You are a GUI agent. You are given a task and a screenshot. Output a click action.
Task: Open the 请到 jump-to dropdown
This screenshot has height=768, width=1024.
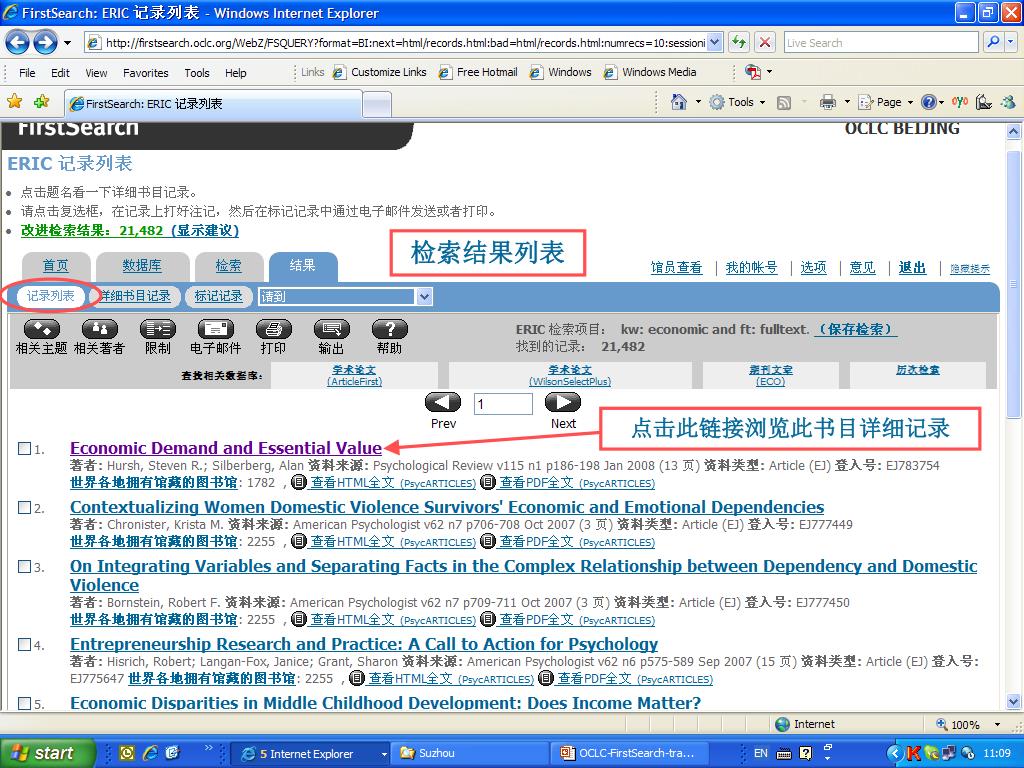pyautogui.click(x=424, y=296)
